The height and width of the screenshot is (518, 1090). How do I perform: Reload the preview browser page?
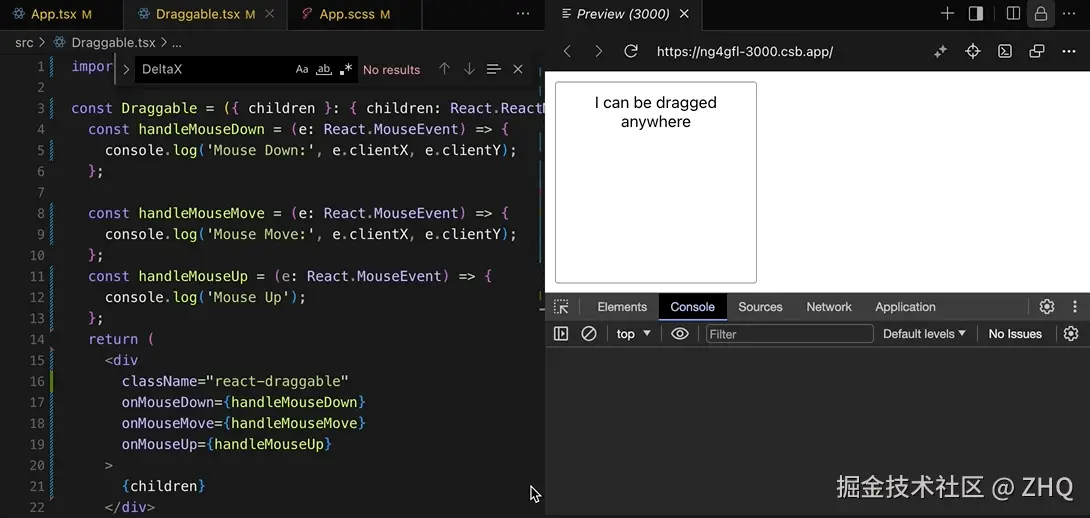coord(631,51)
